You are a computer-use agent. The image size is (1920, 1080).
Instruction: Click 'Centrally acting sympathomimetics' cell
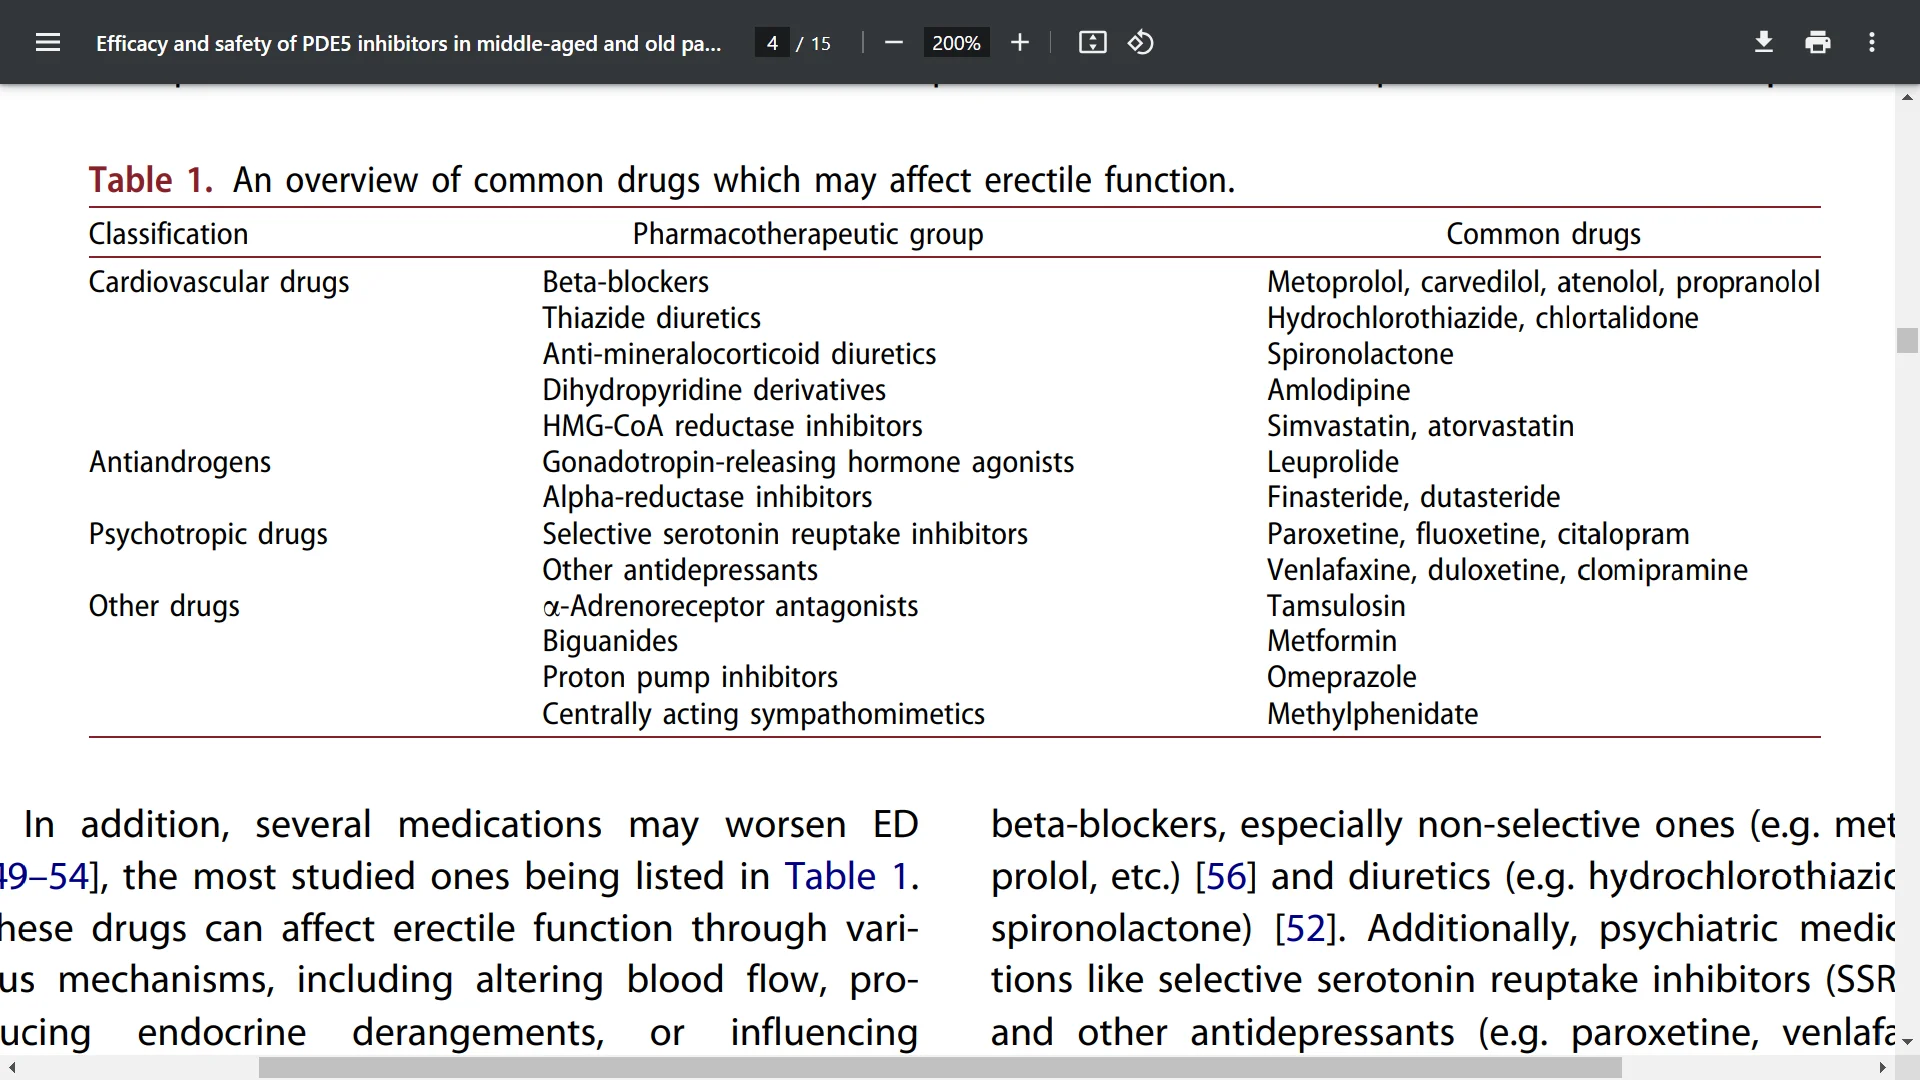coord(764,714)
